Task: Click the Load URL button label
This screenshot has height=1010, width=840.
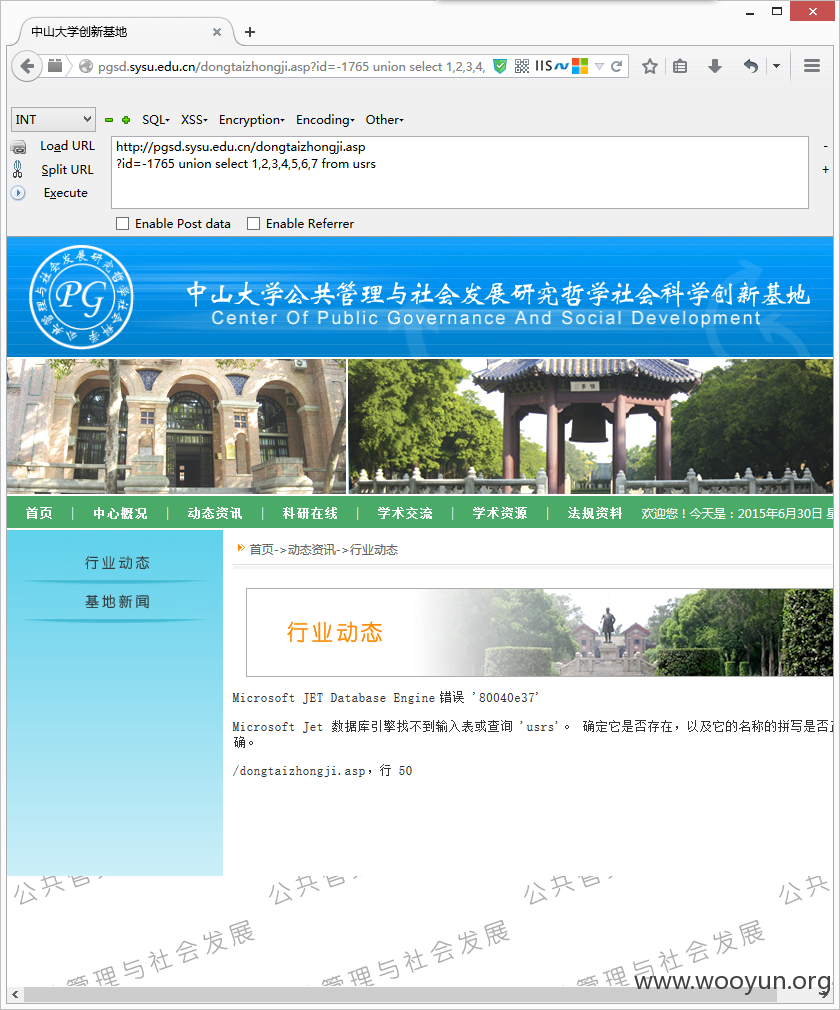Action: pos(67,146)
